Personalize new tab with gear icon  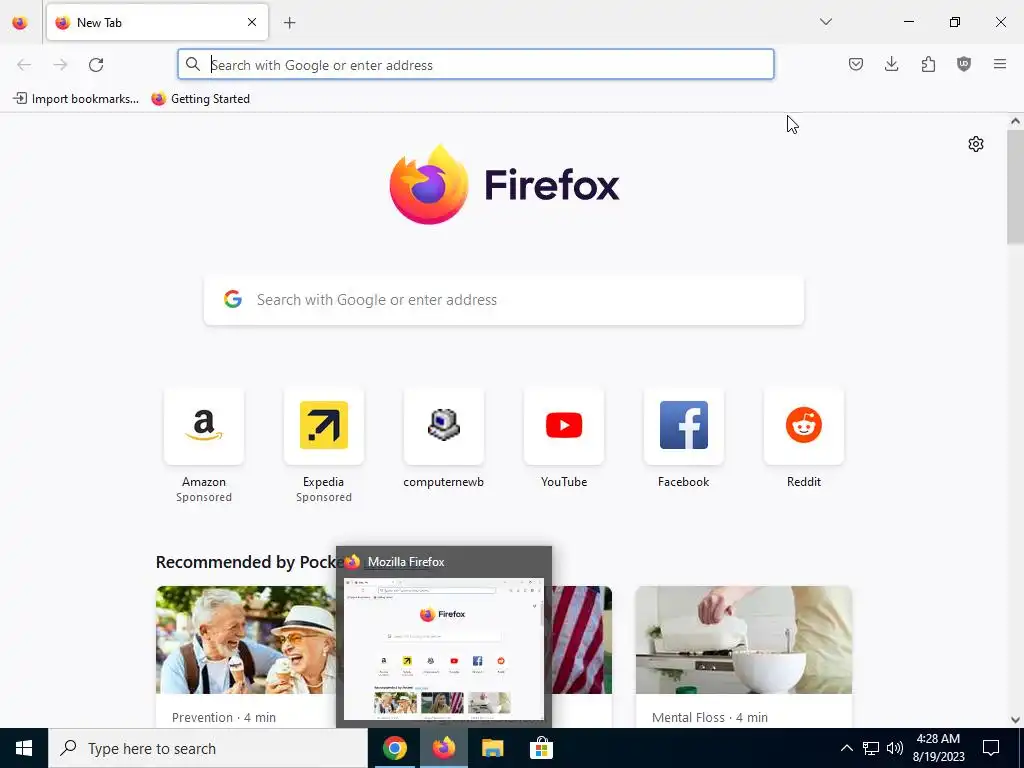[976, 144]
